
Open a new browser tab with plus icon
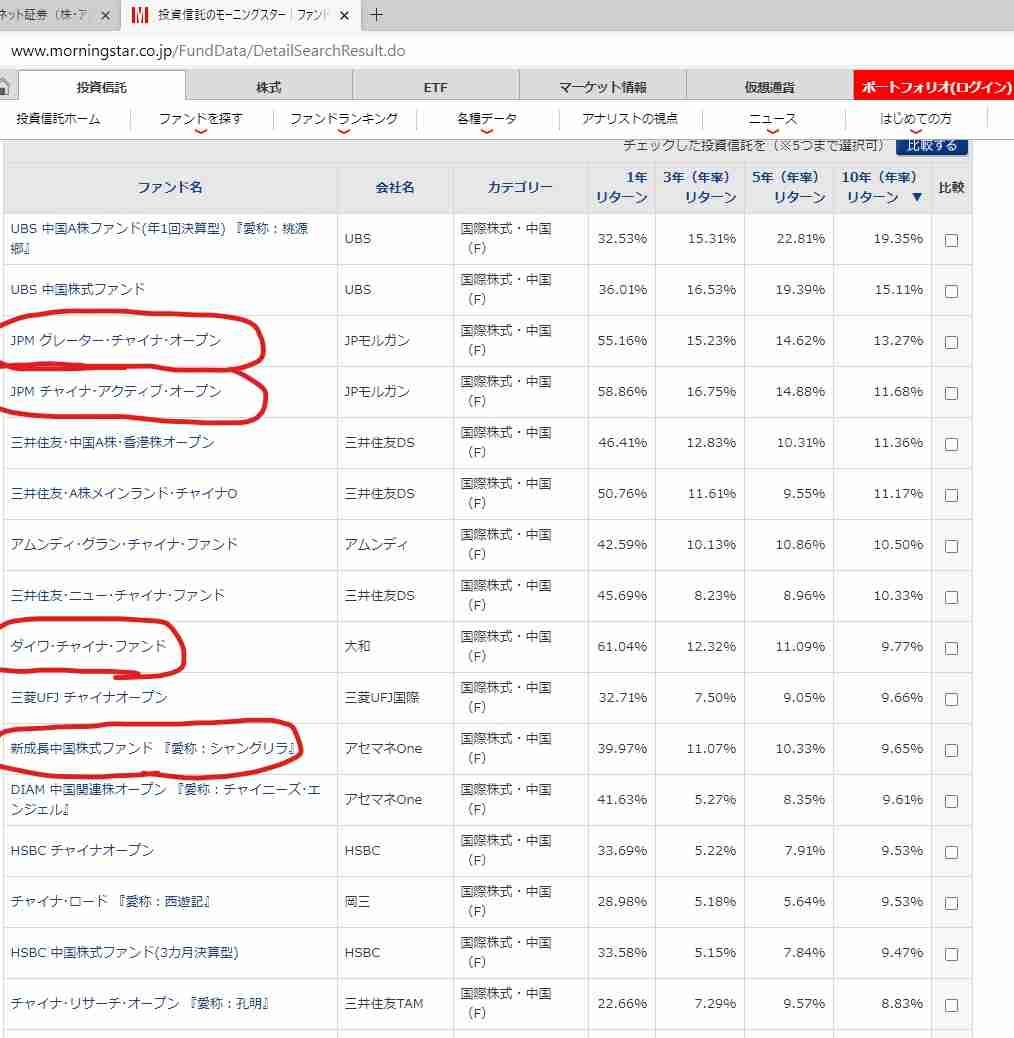tap(376, 15)
